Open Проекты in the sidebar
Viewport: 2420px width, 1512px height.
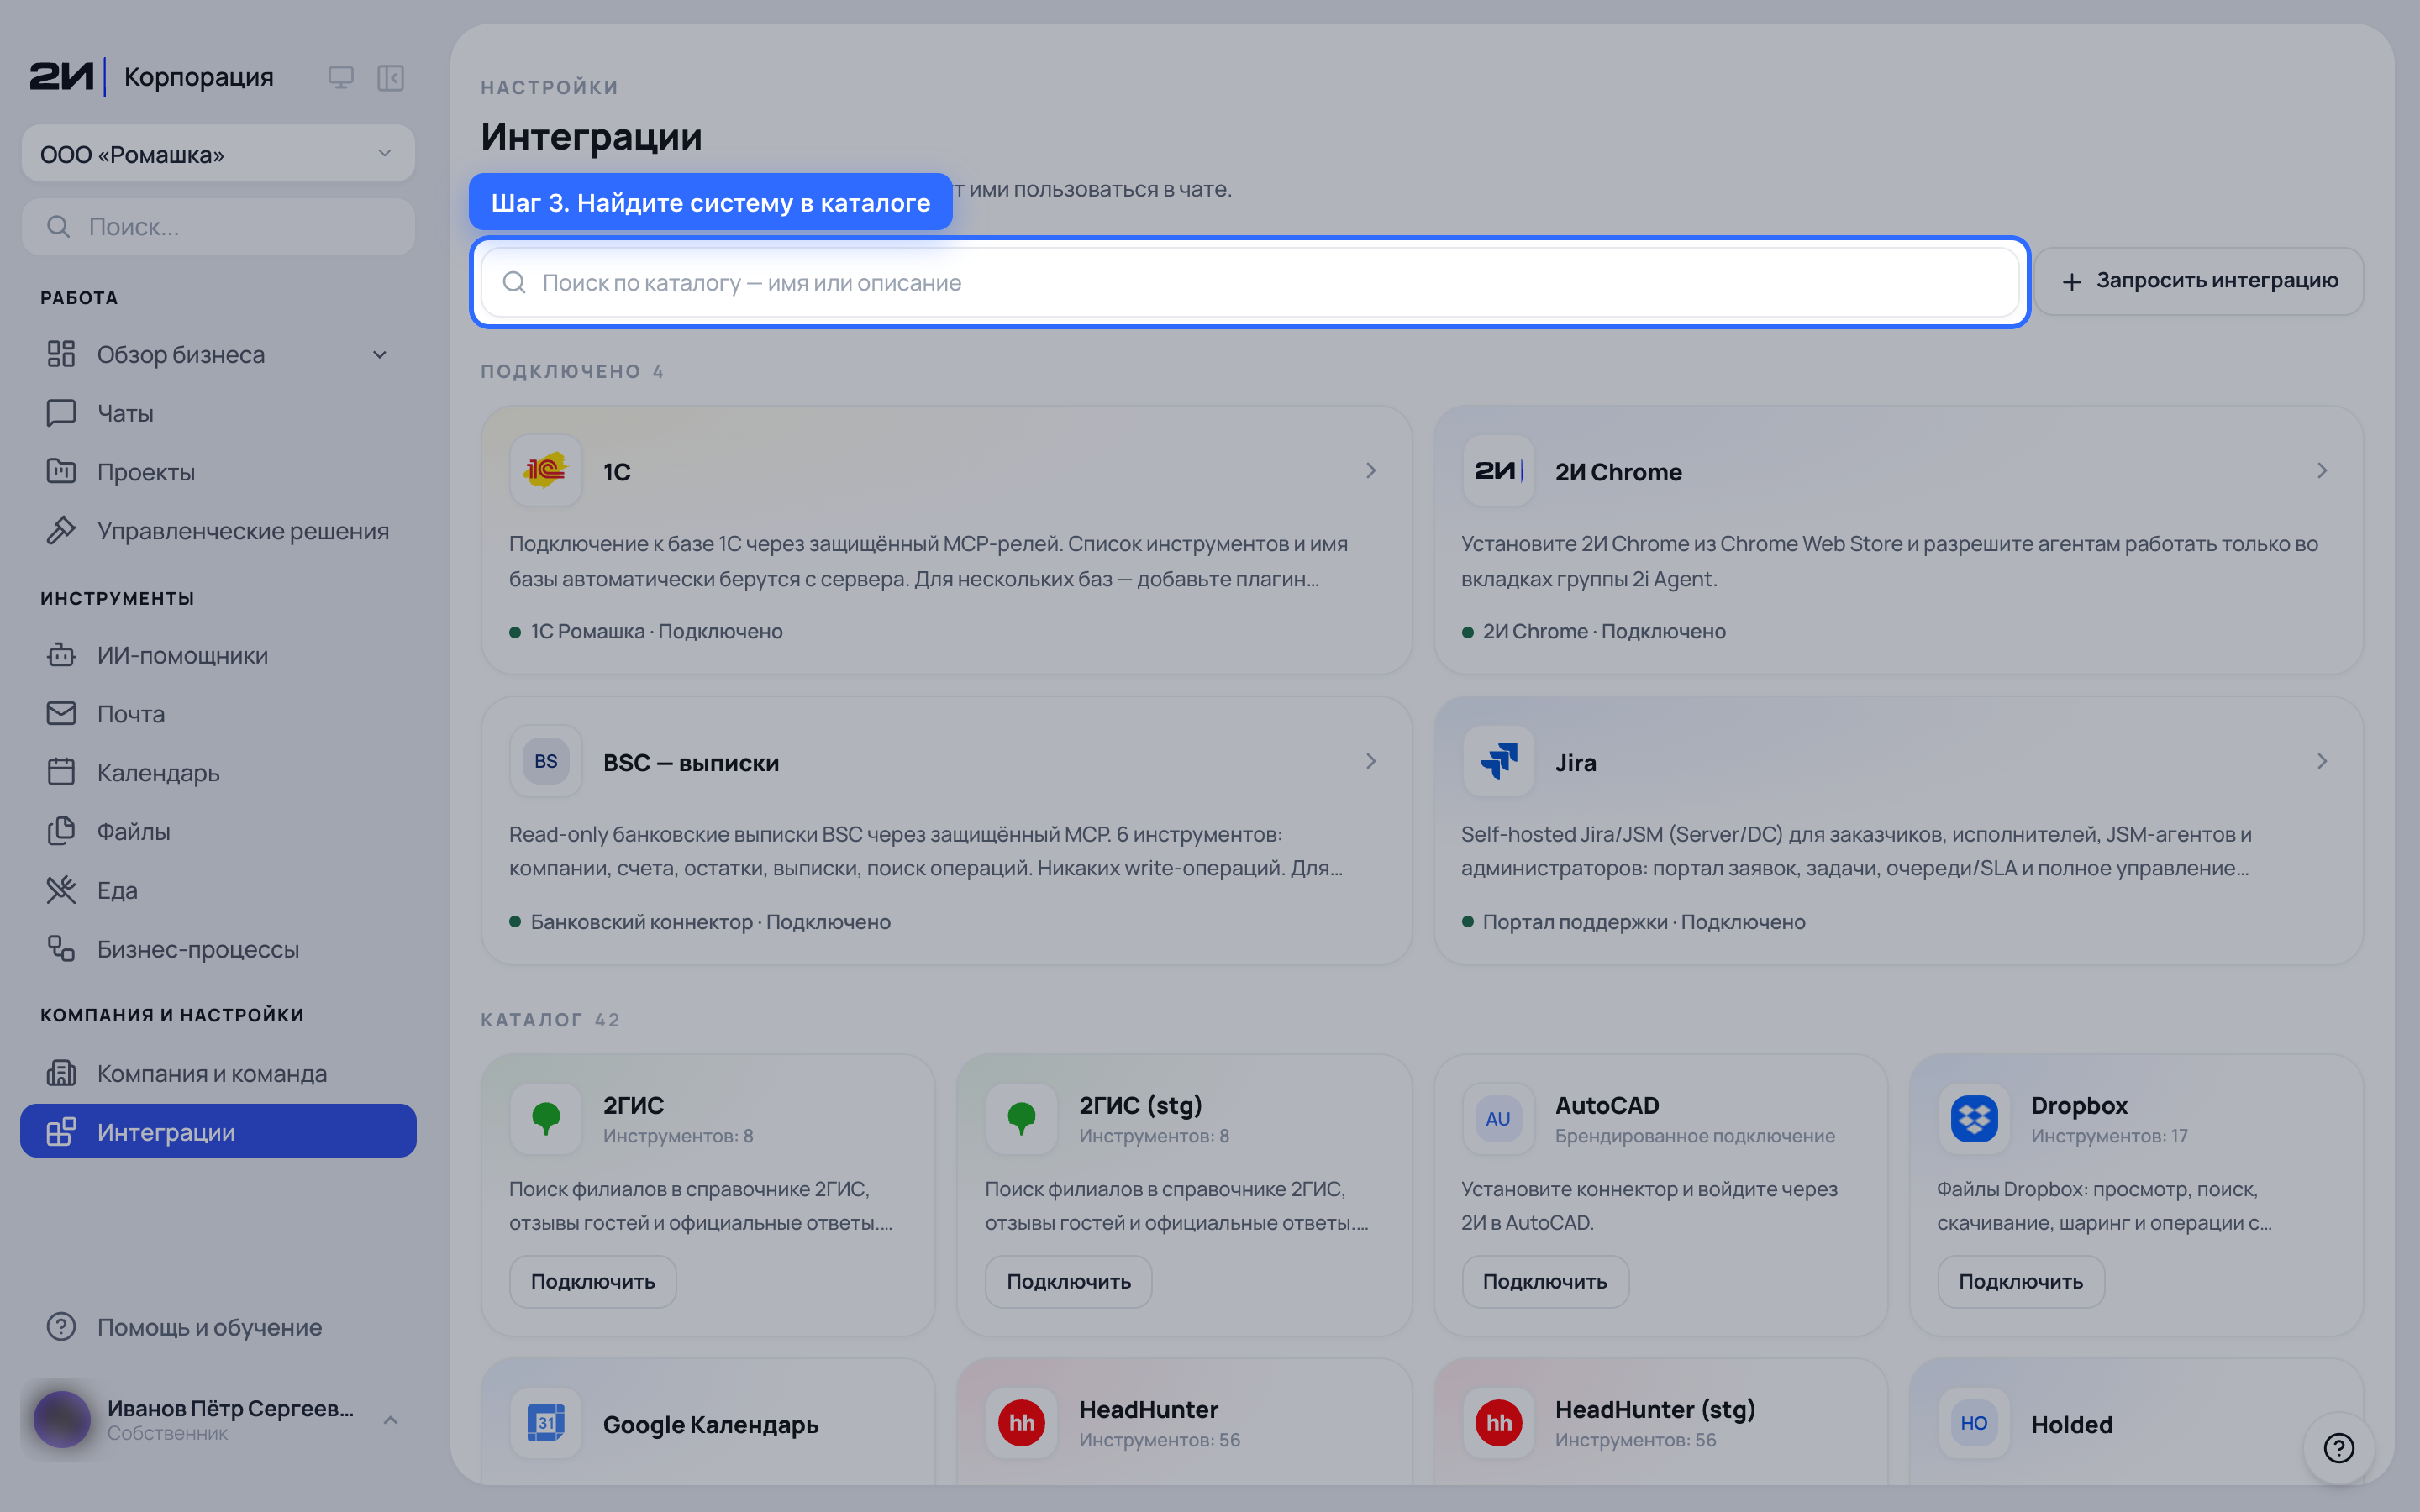(218, 472)
